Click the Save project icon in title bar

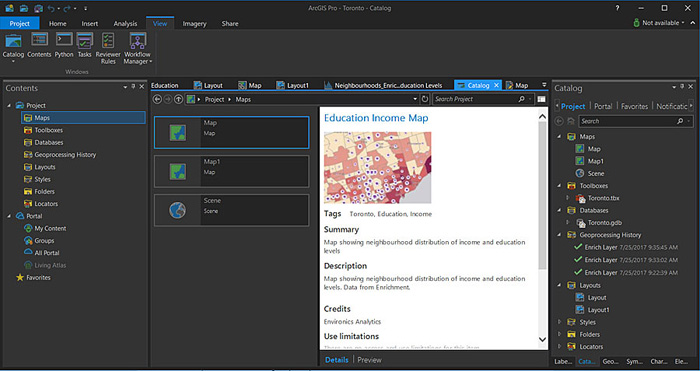(x=38, y=8)
